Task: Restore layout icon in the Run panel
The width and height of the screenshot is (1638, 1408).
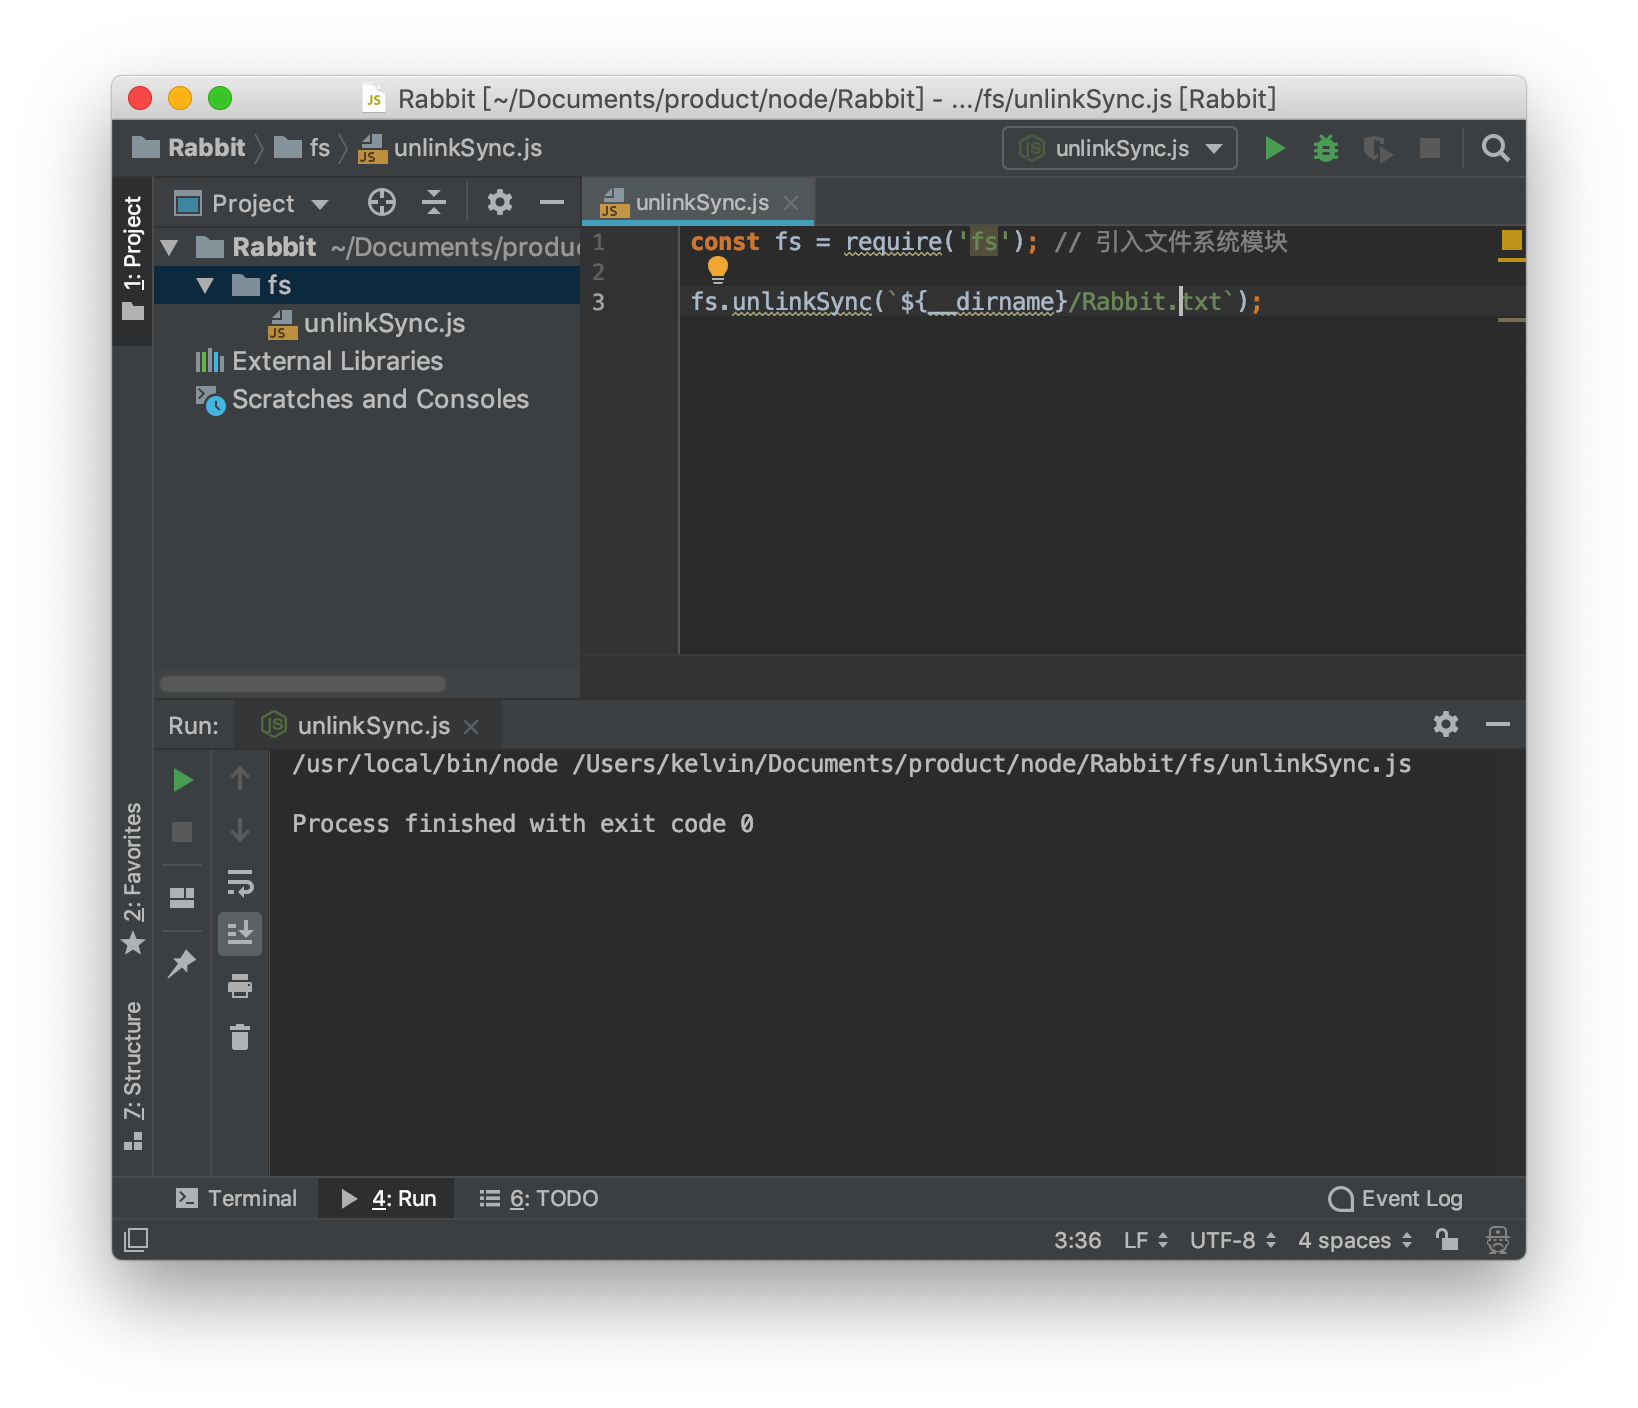Action: (x=182, y=897)
